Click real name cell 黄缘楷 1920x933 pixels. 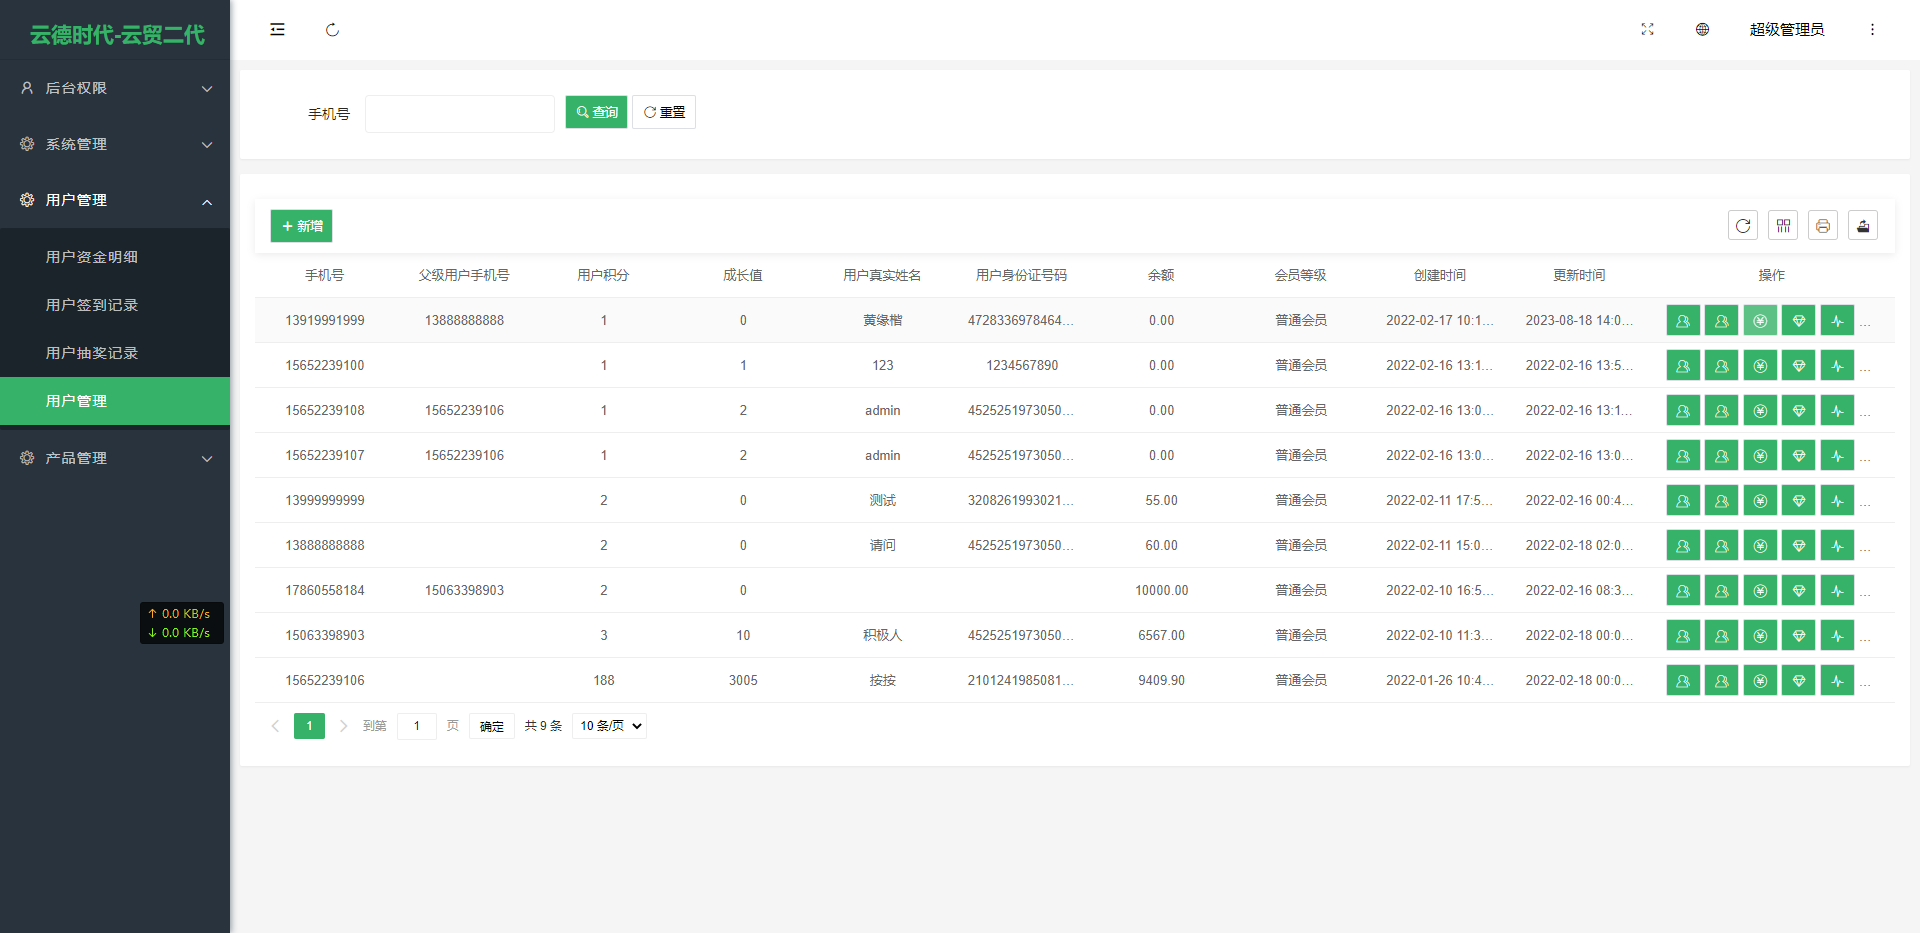[x=882, y=321]
